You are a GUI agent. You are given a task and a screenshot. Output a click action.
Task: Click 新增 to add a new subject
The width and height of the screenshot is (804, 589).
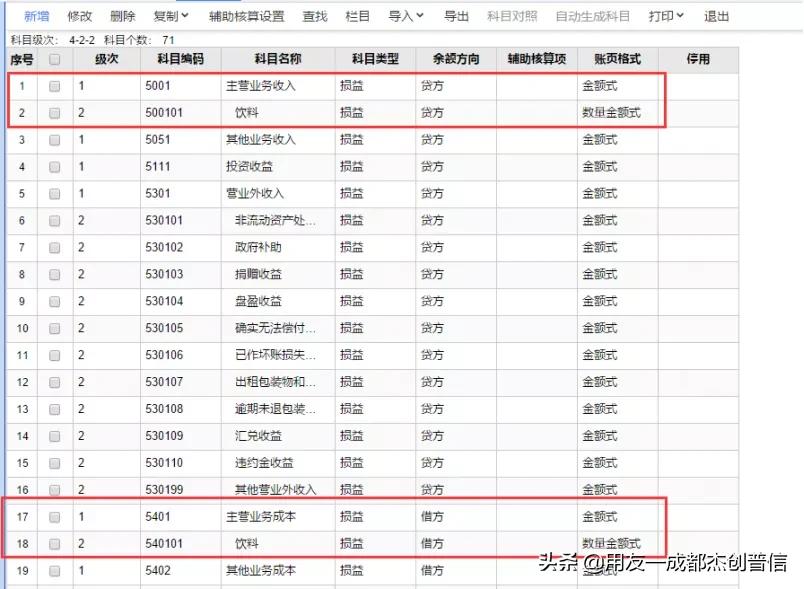36,15
